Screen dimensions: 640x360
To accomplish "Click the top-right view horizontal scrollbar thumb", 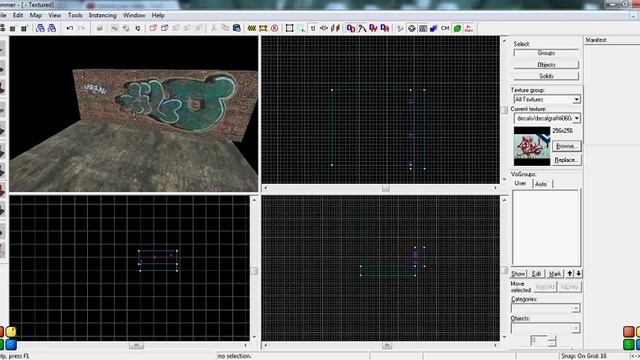I will tap(386, 188).
